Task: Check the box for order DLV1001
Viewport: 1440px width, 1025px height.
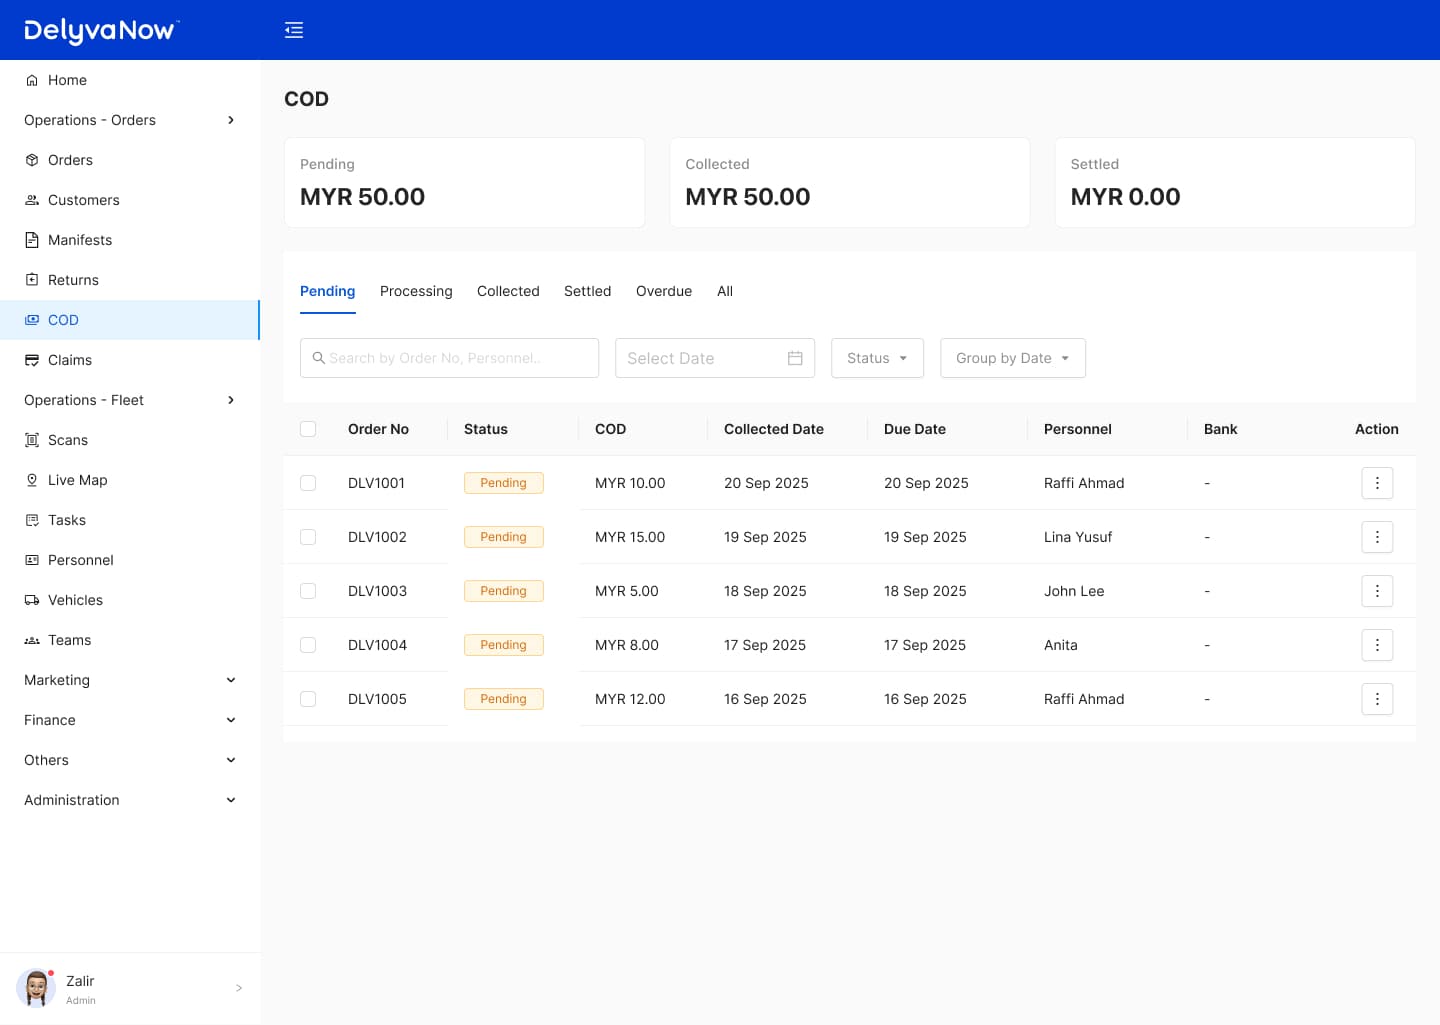Action: (308, 483)
